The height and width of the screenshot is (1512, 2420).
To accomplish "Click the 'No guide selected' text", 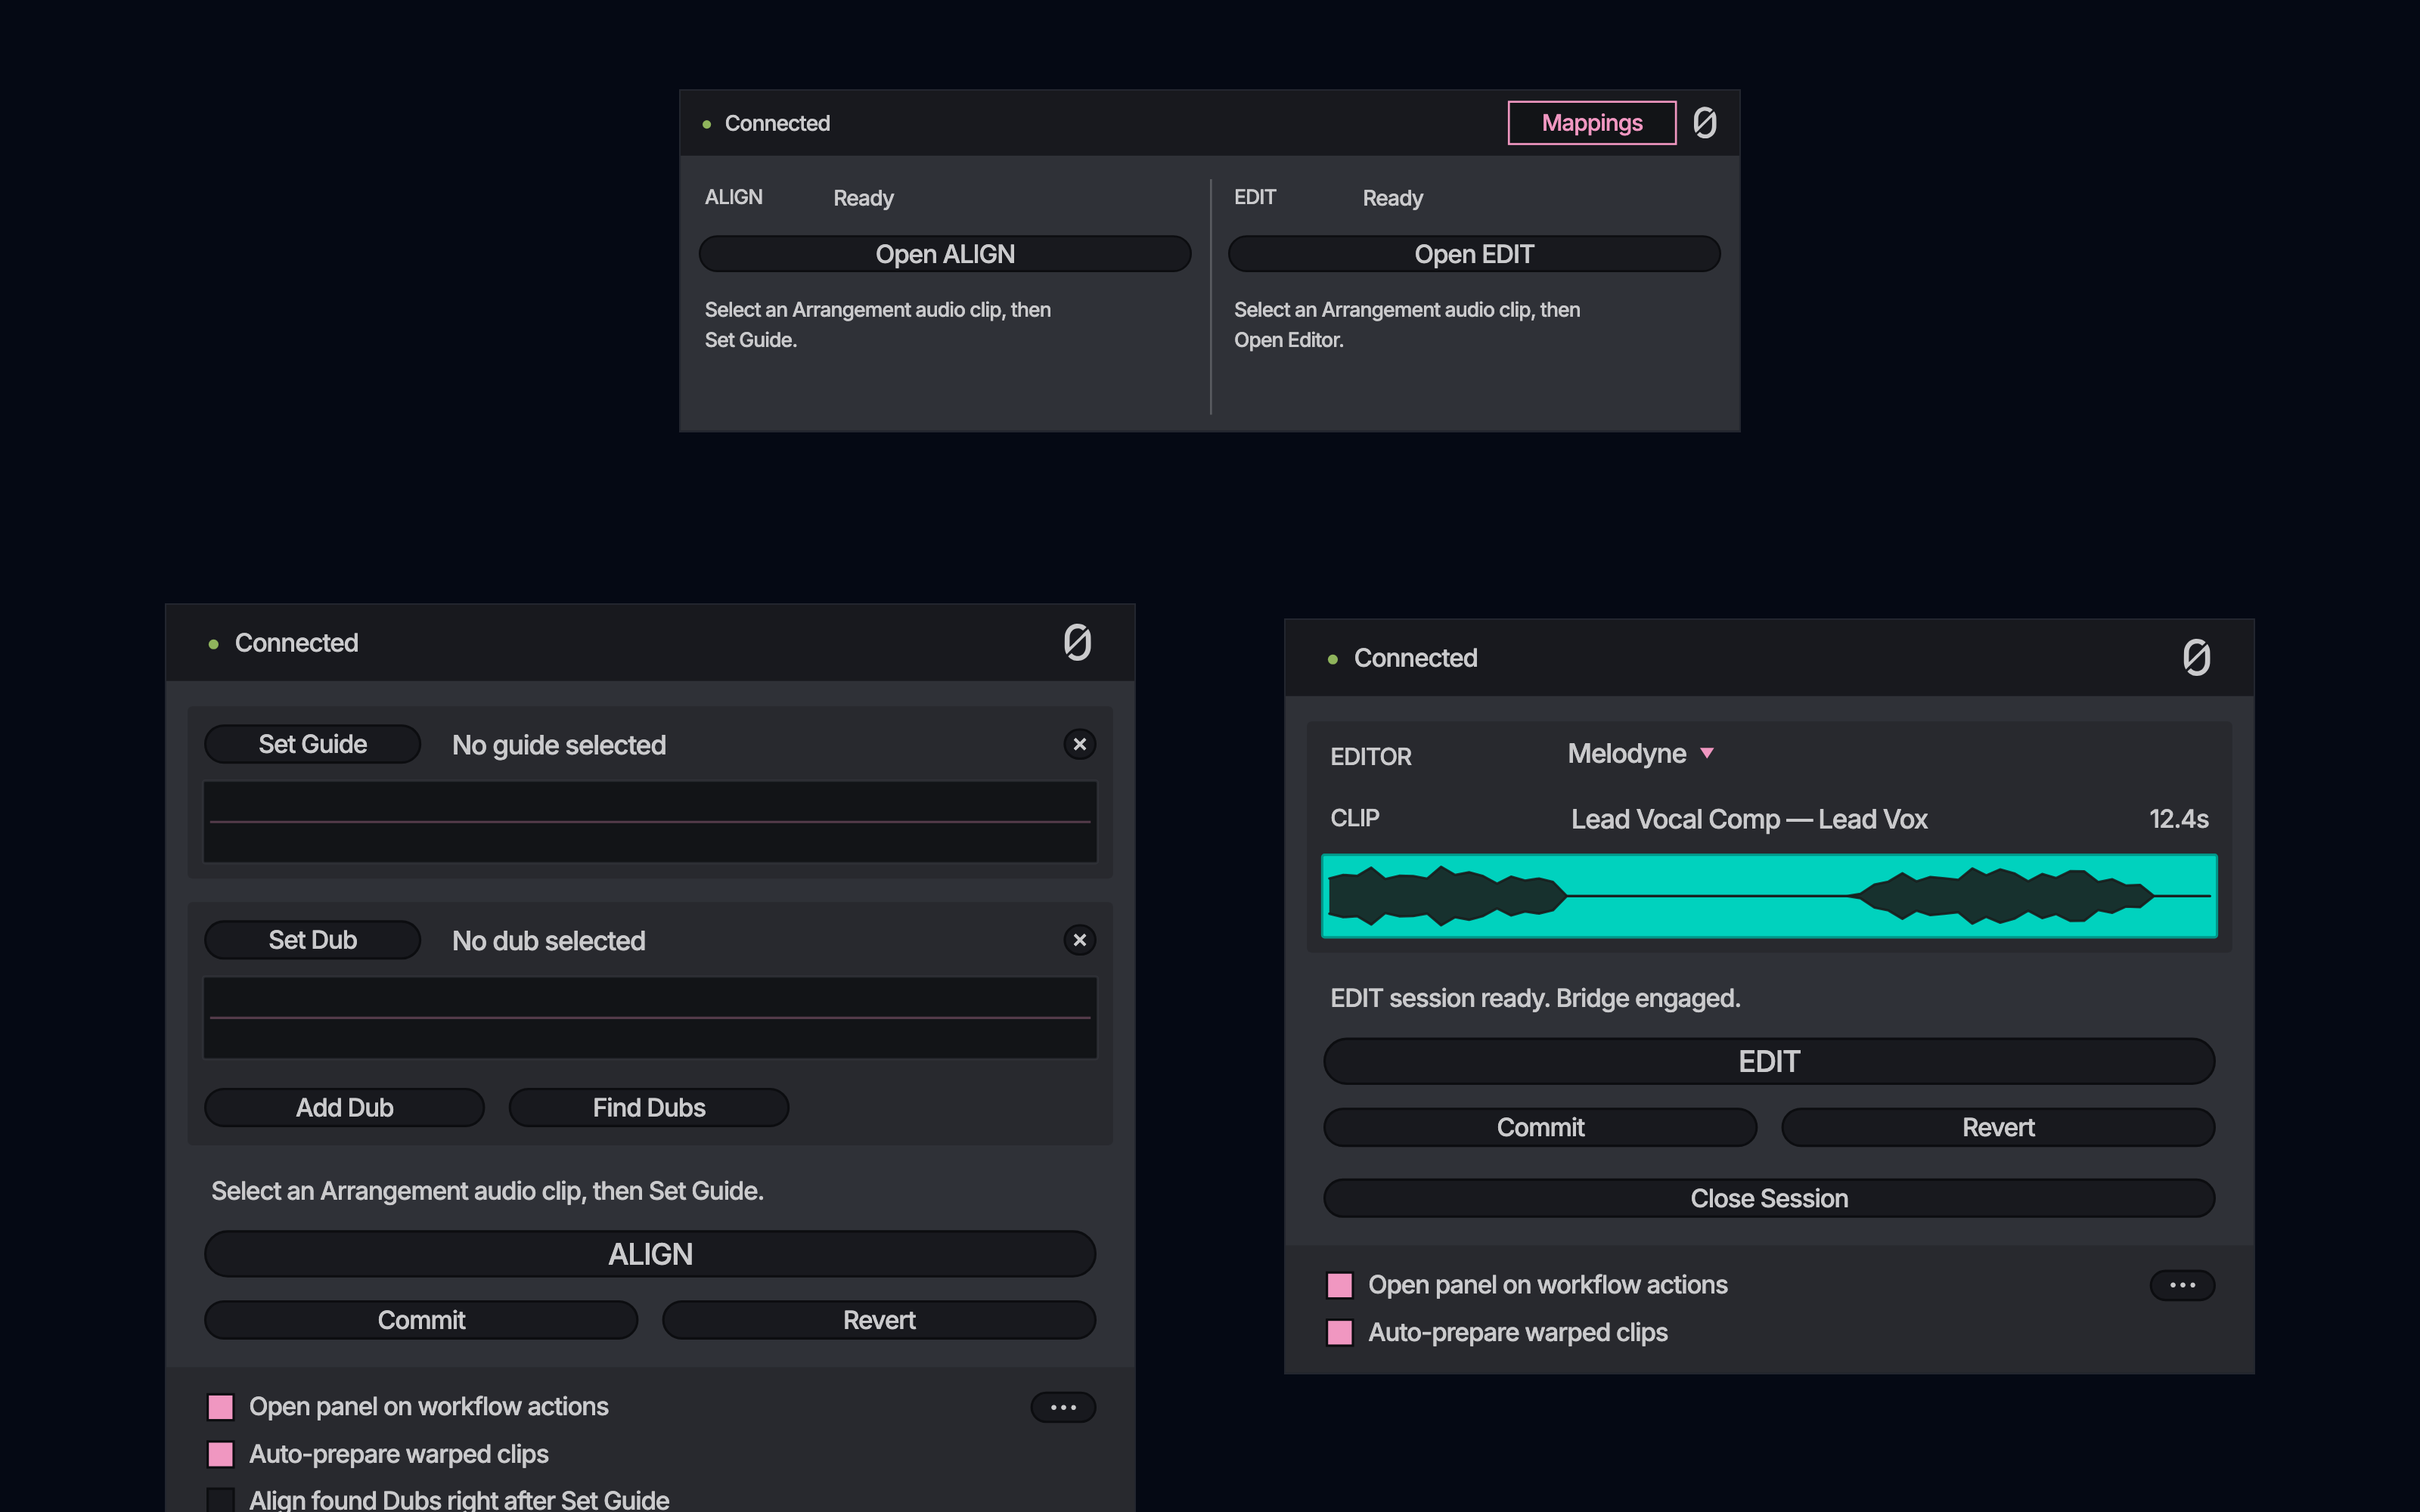I will pos(559,745).
